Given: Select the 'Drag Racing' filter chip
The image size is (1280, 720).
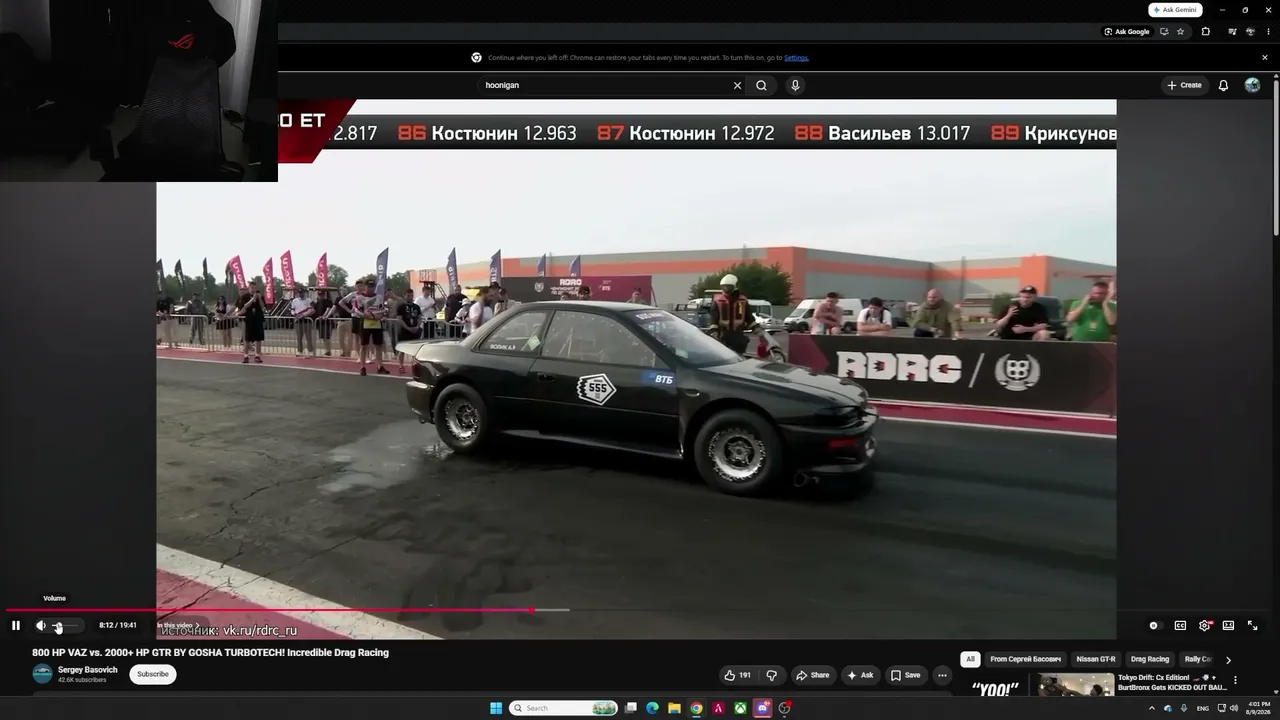Looking at the screenshot, I should tap(1150, 660).
